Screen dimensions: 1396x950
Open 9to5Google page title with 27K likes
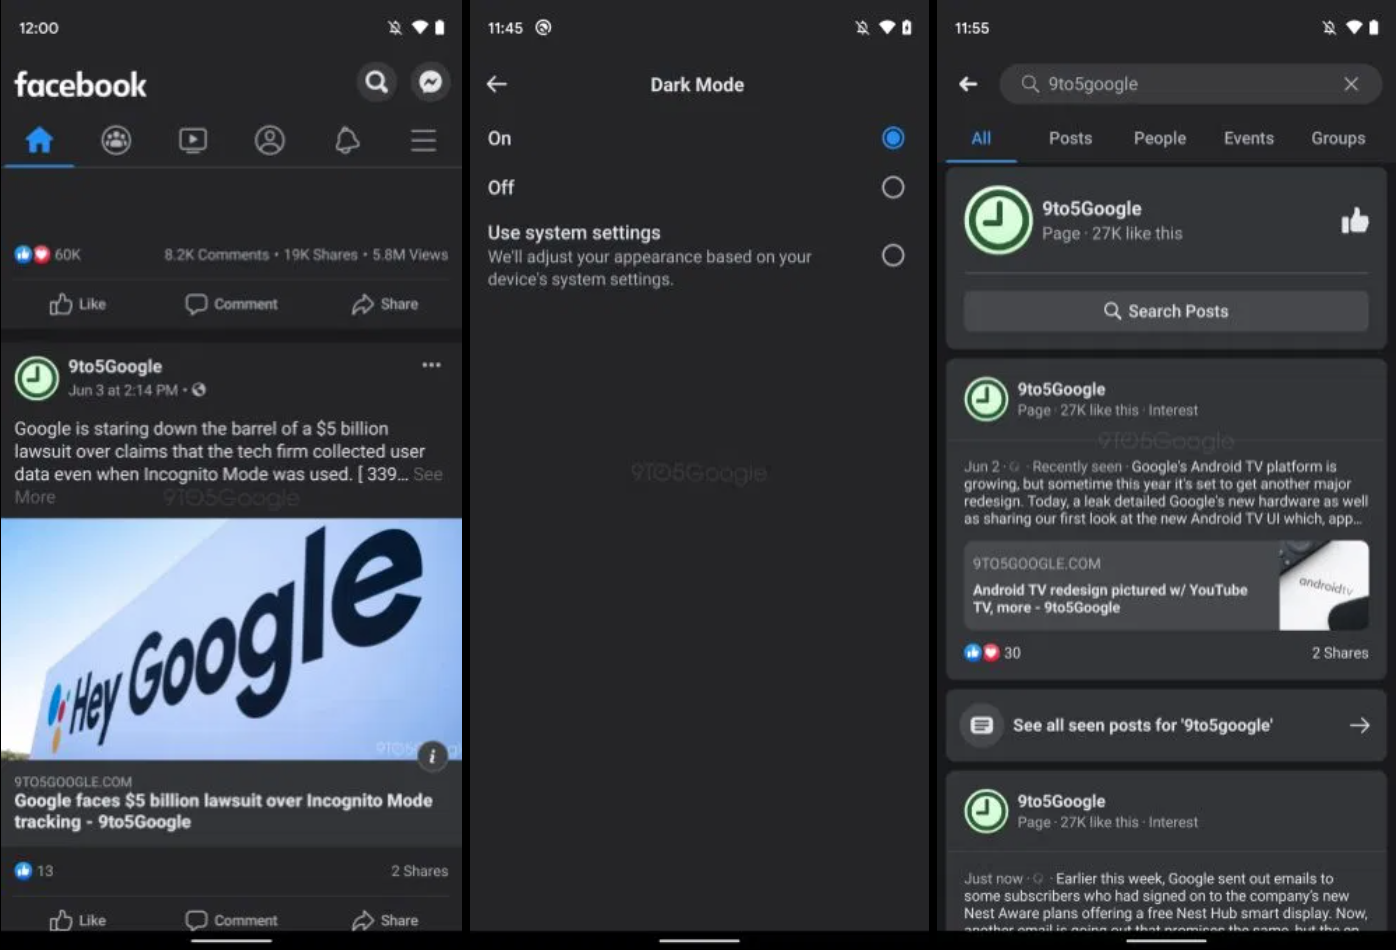(x=1092, y=208)
